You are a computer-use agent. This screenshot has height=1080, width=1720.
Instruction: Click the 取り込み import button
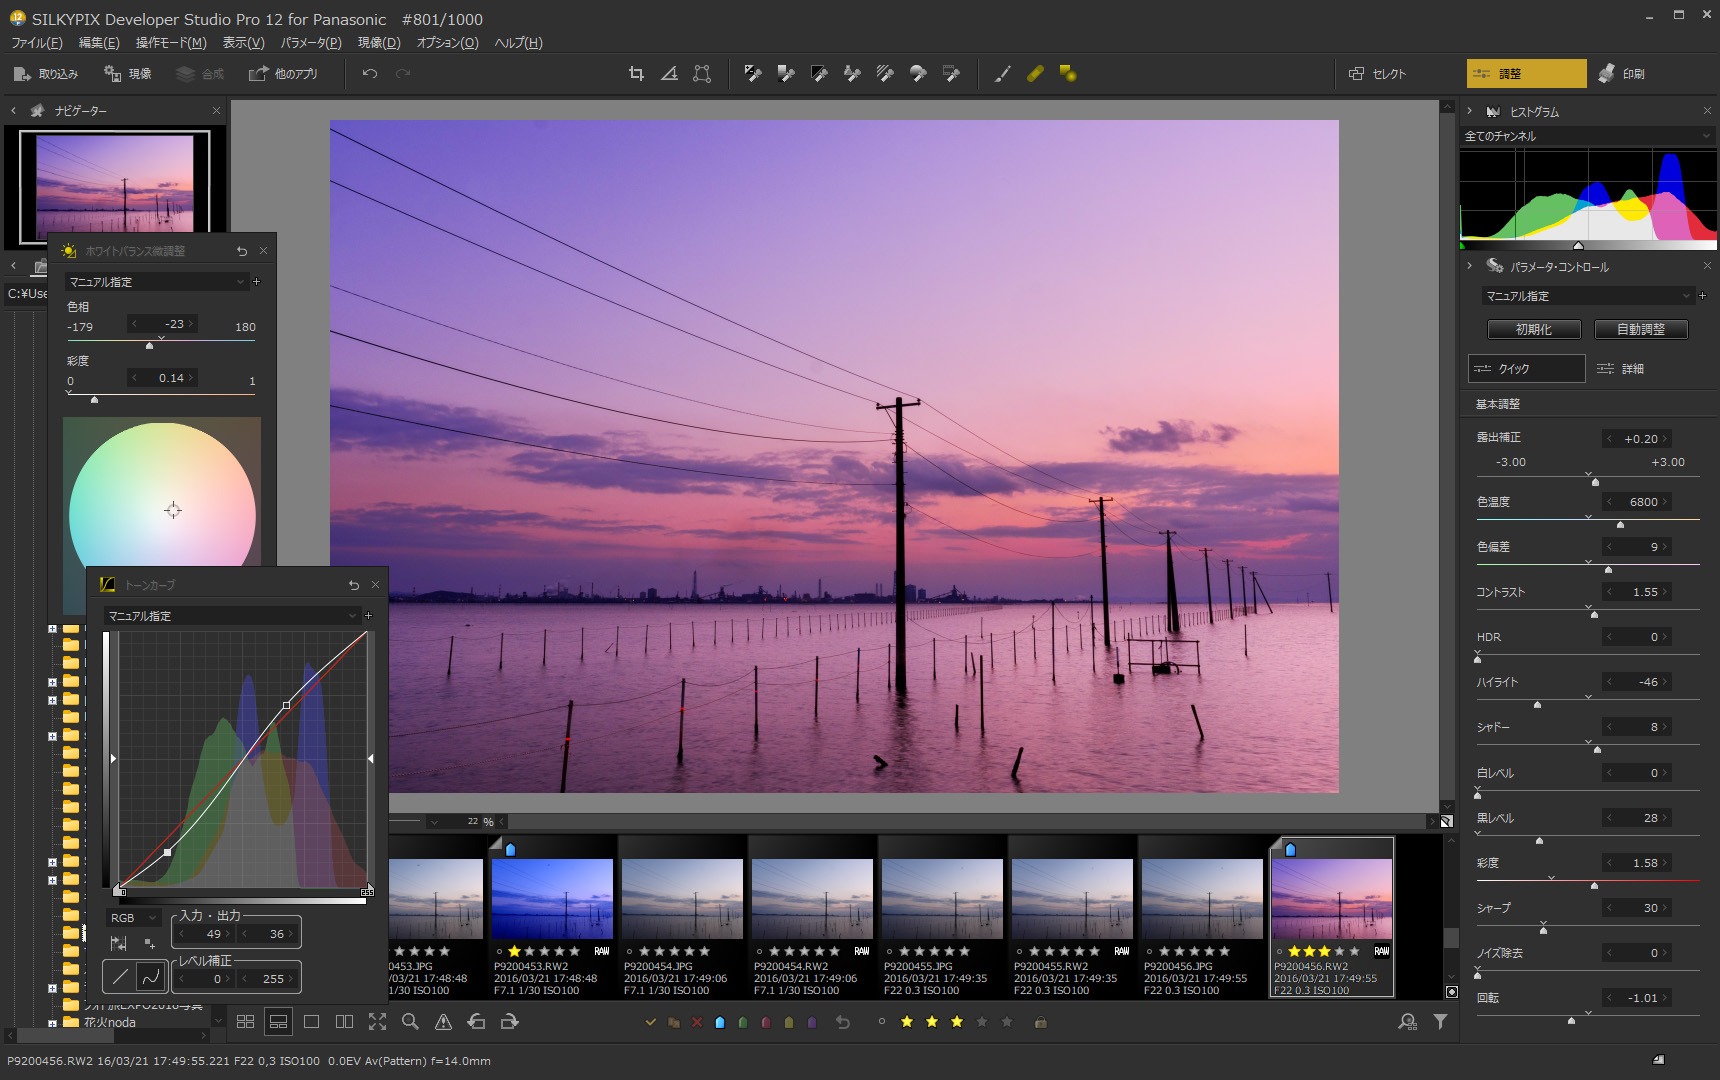pyautogui.click(x=46, y=74)
